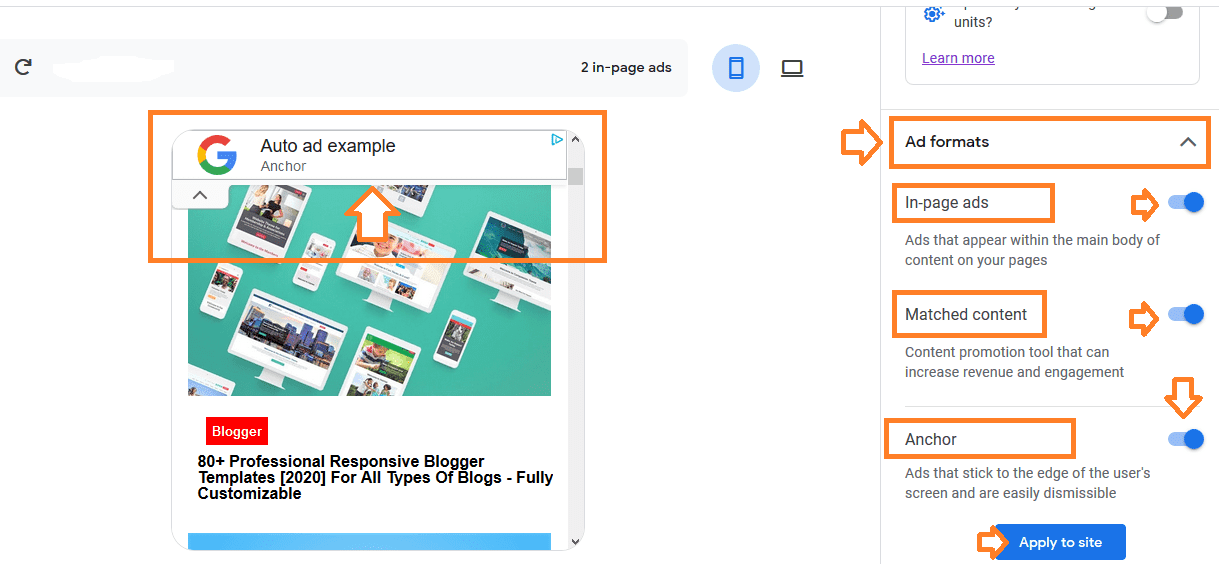
Task: Open the Learn more link
Action: coord(958,58)
